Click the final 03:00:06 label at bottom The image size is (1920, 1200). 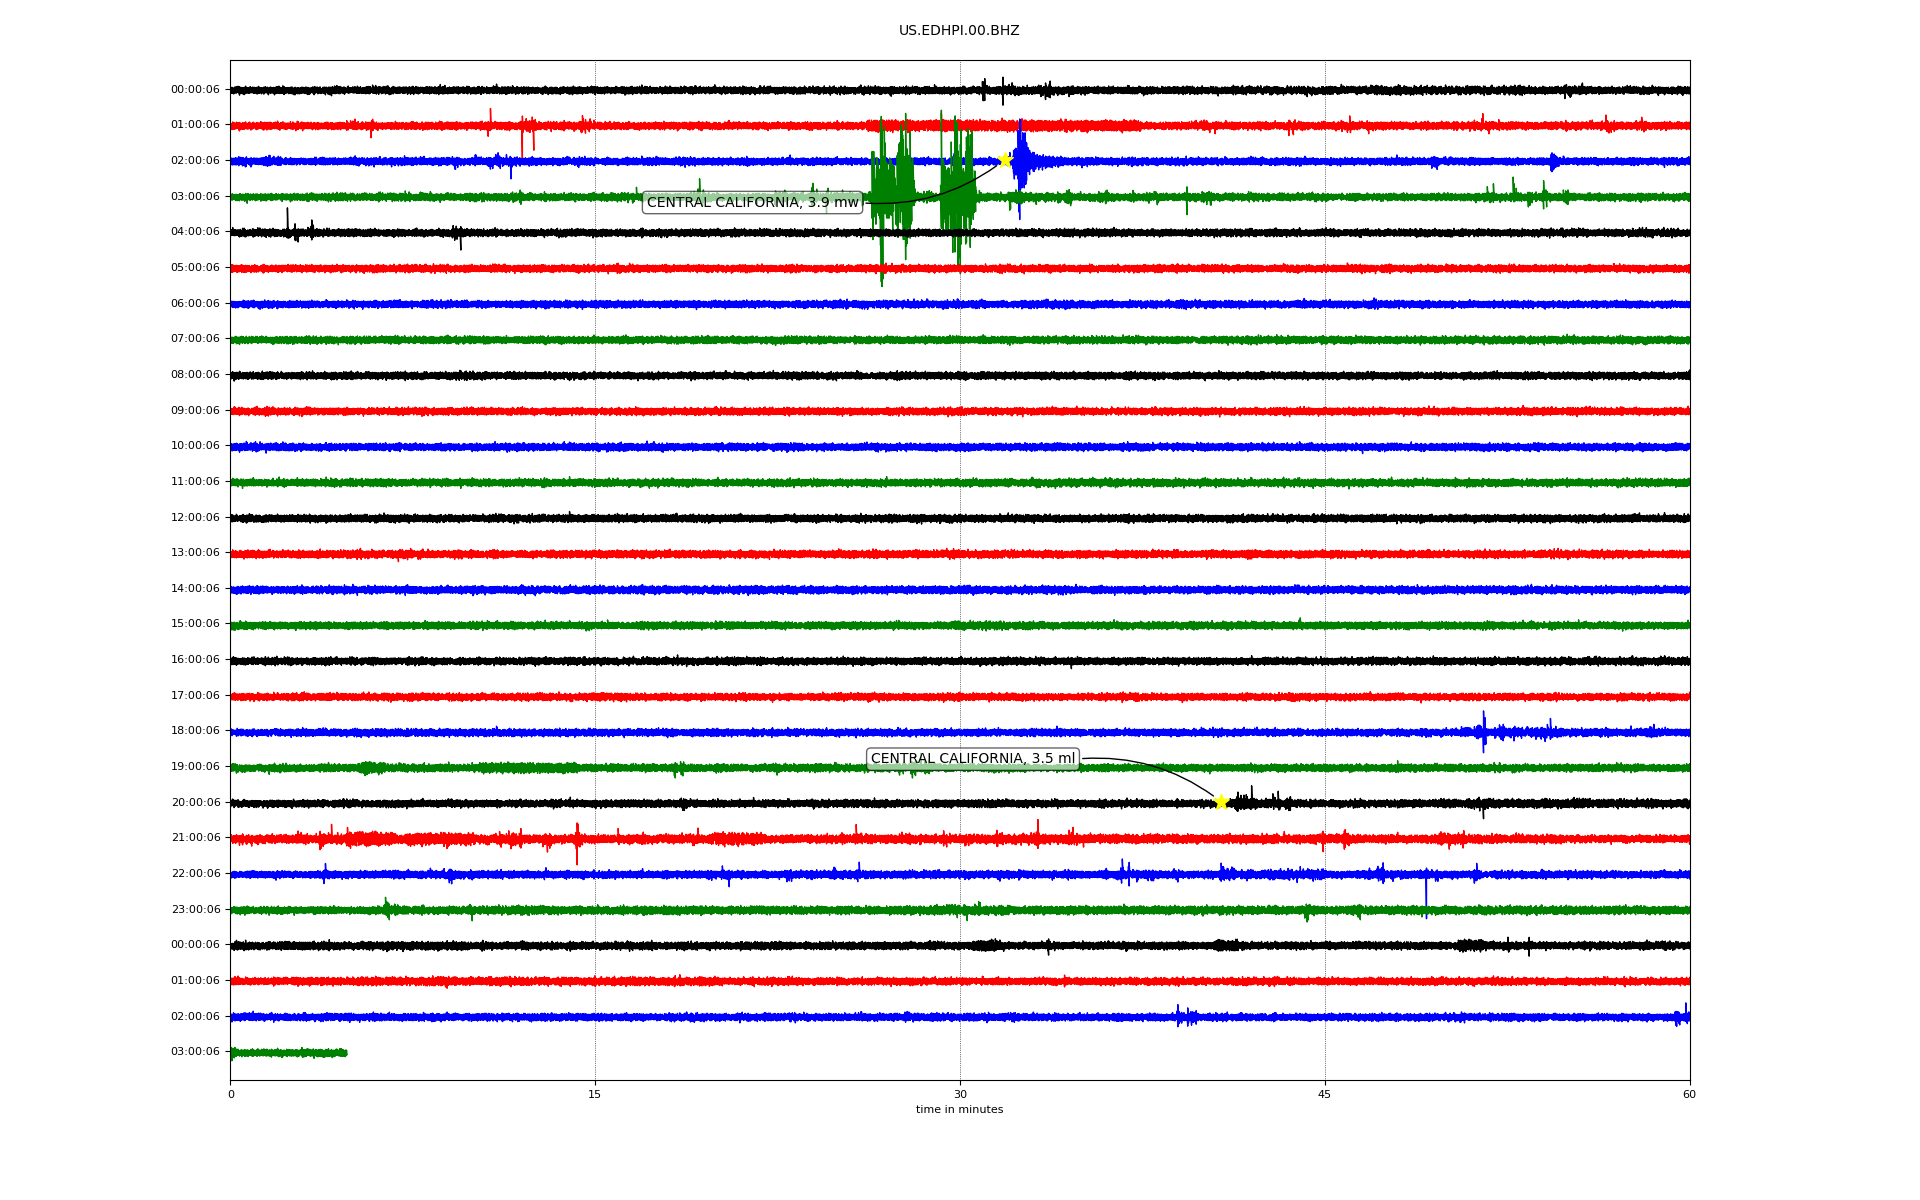click(x=195, y=1052)
